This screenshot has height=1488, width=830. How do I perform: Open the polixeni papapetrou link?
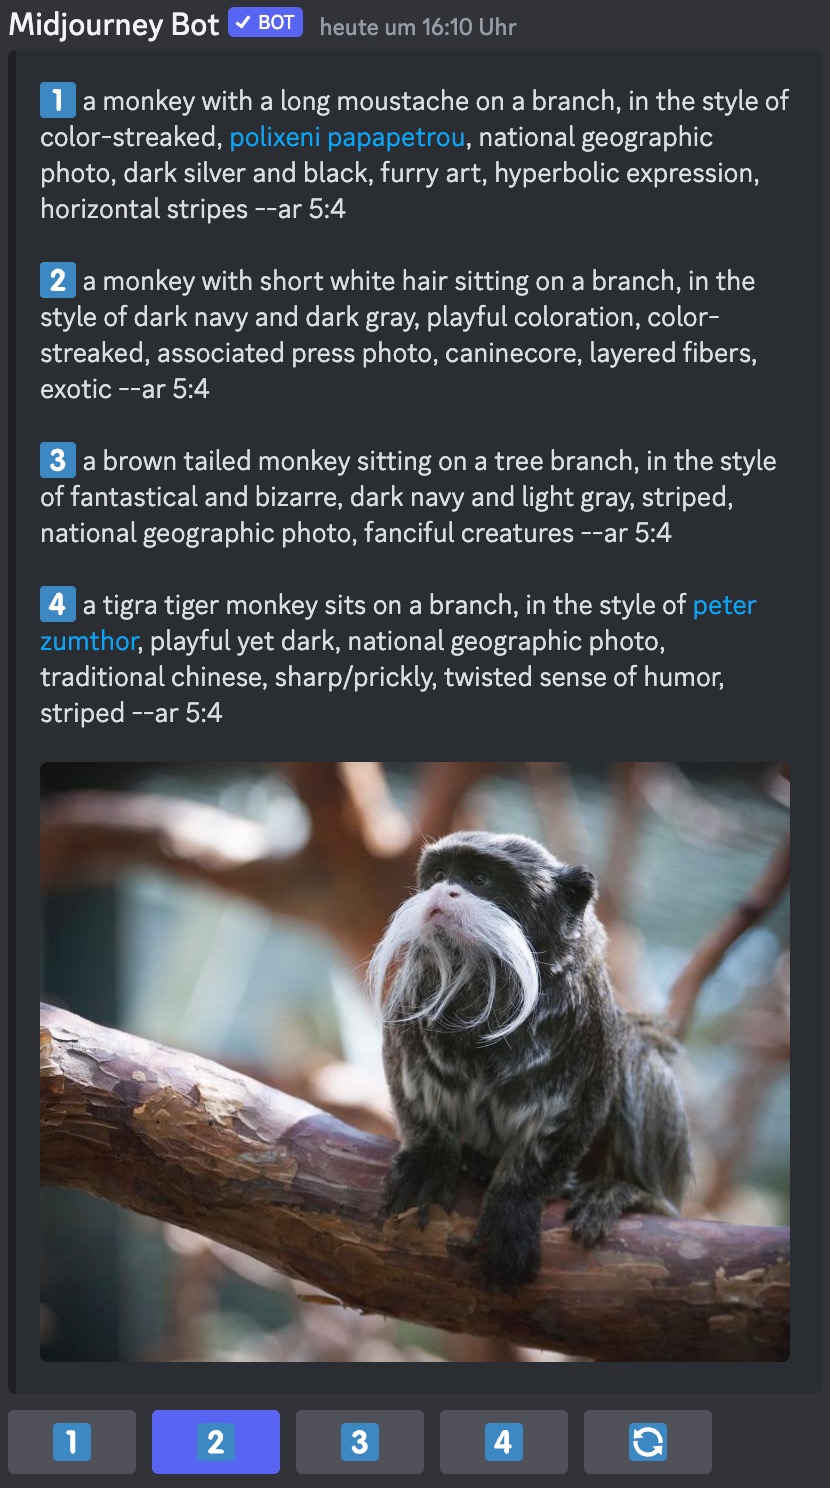click(348, 137)
